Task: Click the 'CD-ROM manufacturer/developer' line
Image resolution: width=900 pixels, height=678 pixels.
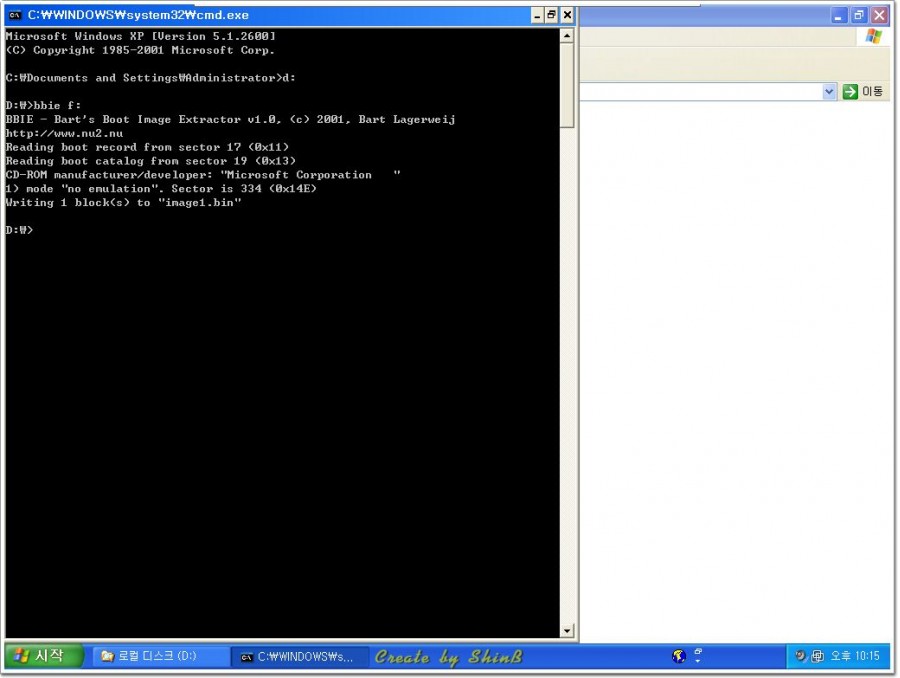Action: 203,175
